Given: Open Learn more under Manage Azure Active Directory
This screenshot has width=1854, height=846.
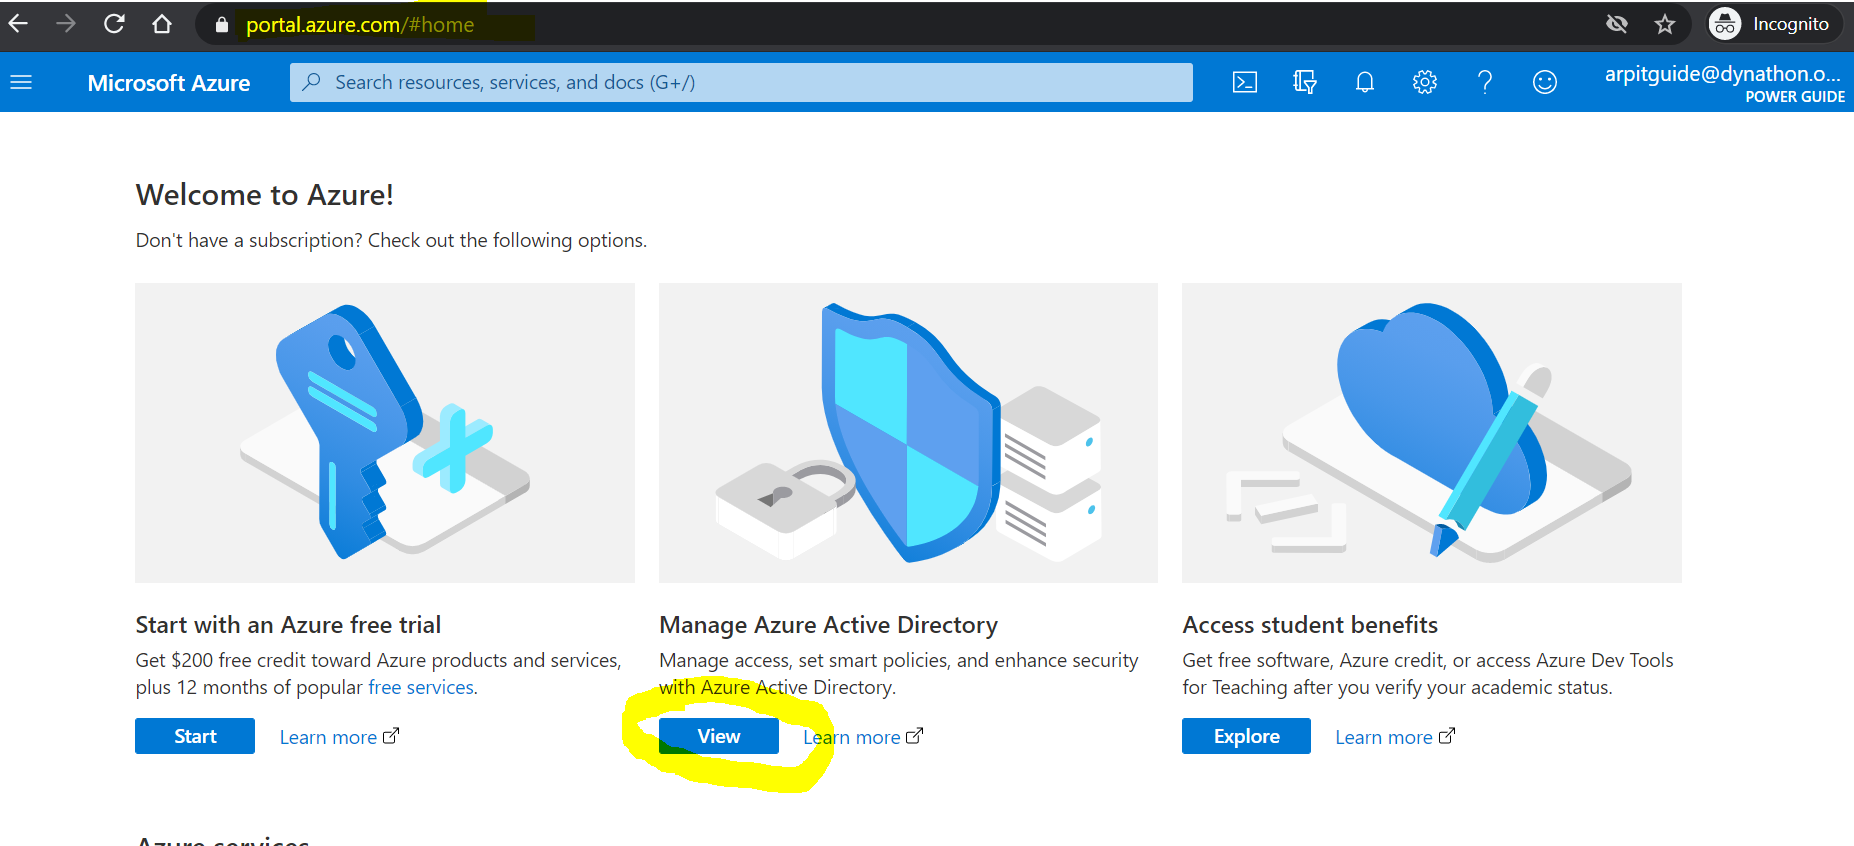Looking at the screenshot, I should tap(863, 737).
